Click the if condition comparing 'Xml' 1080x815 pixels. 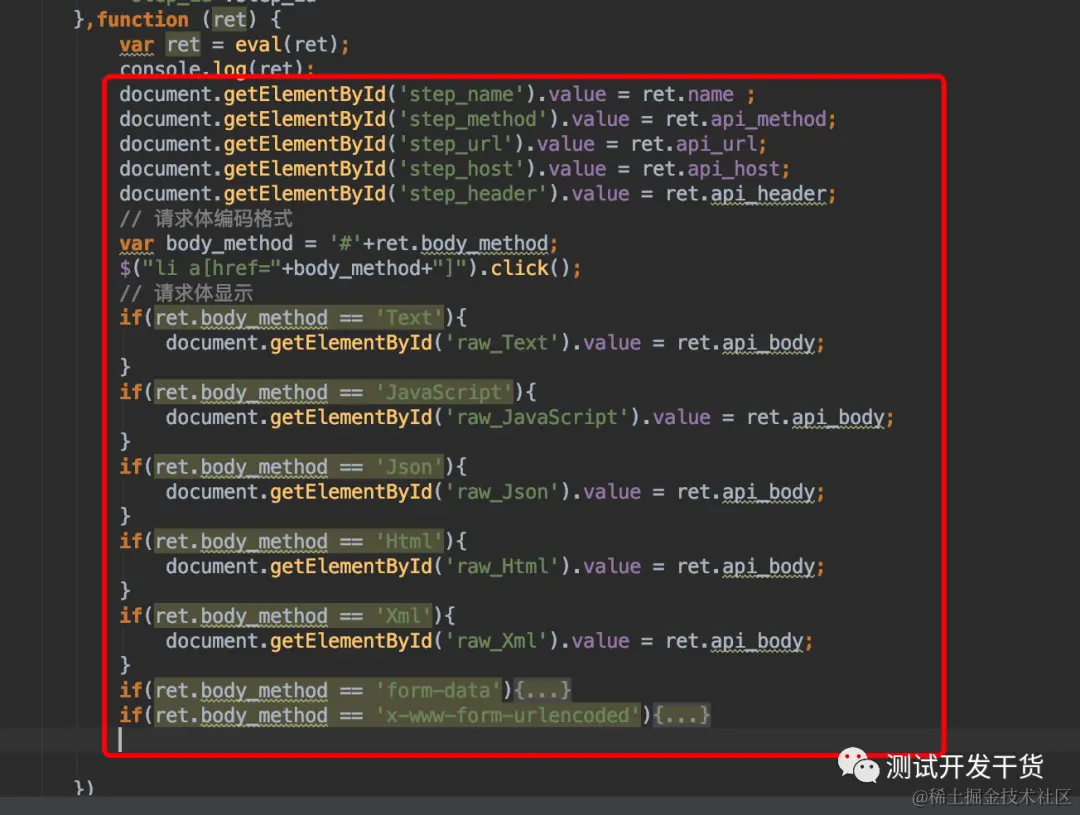pyautogui.click(x=293, y=615)
